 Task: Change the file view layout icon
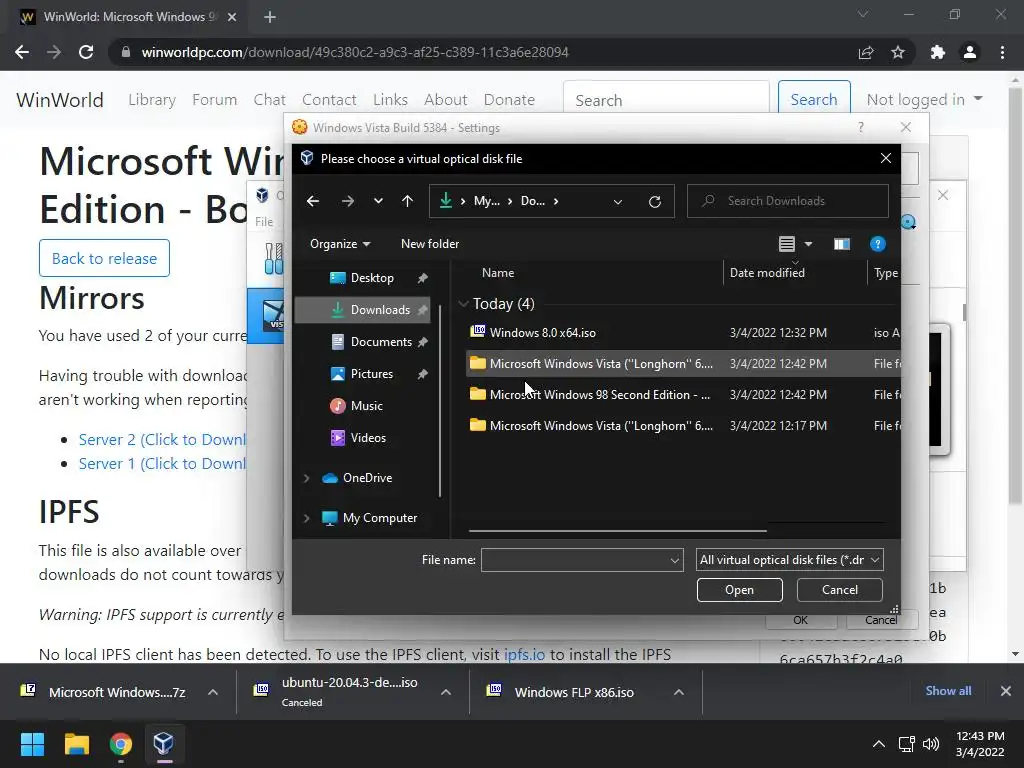787,244
